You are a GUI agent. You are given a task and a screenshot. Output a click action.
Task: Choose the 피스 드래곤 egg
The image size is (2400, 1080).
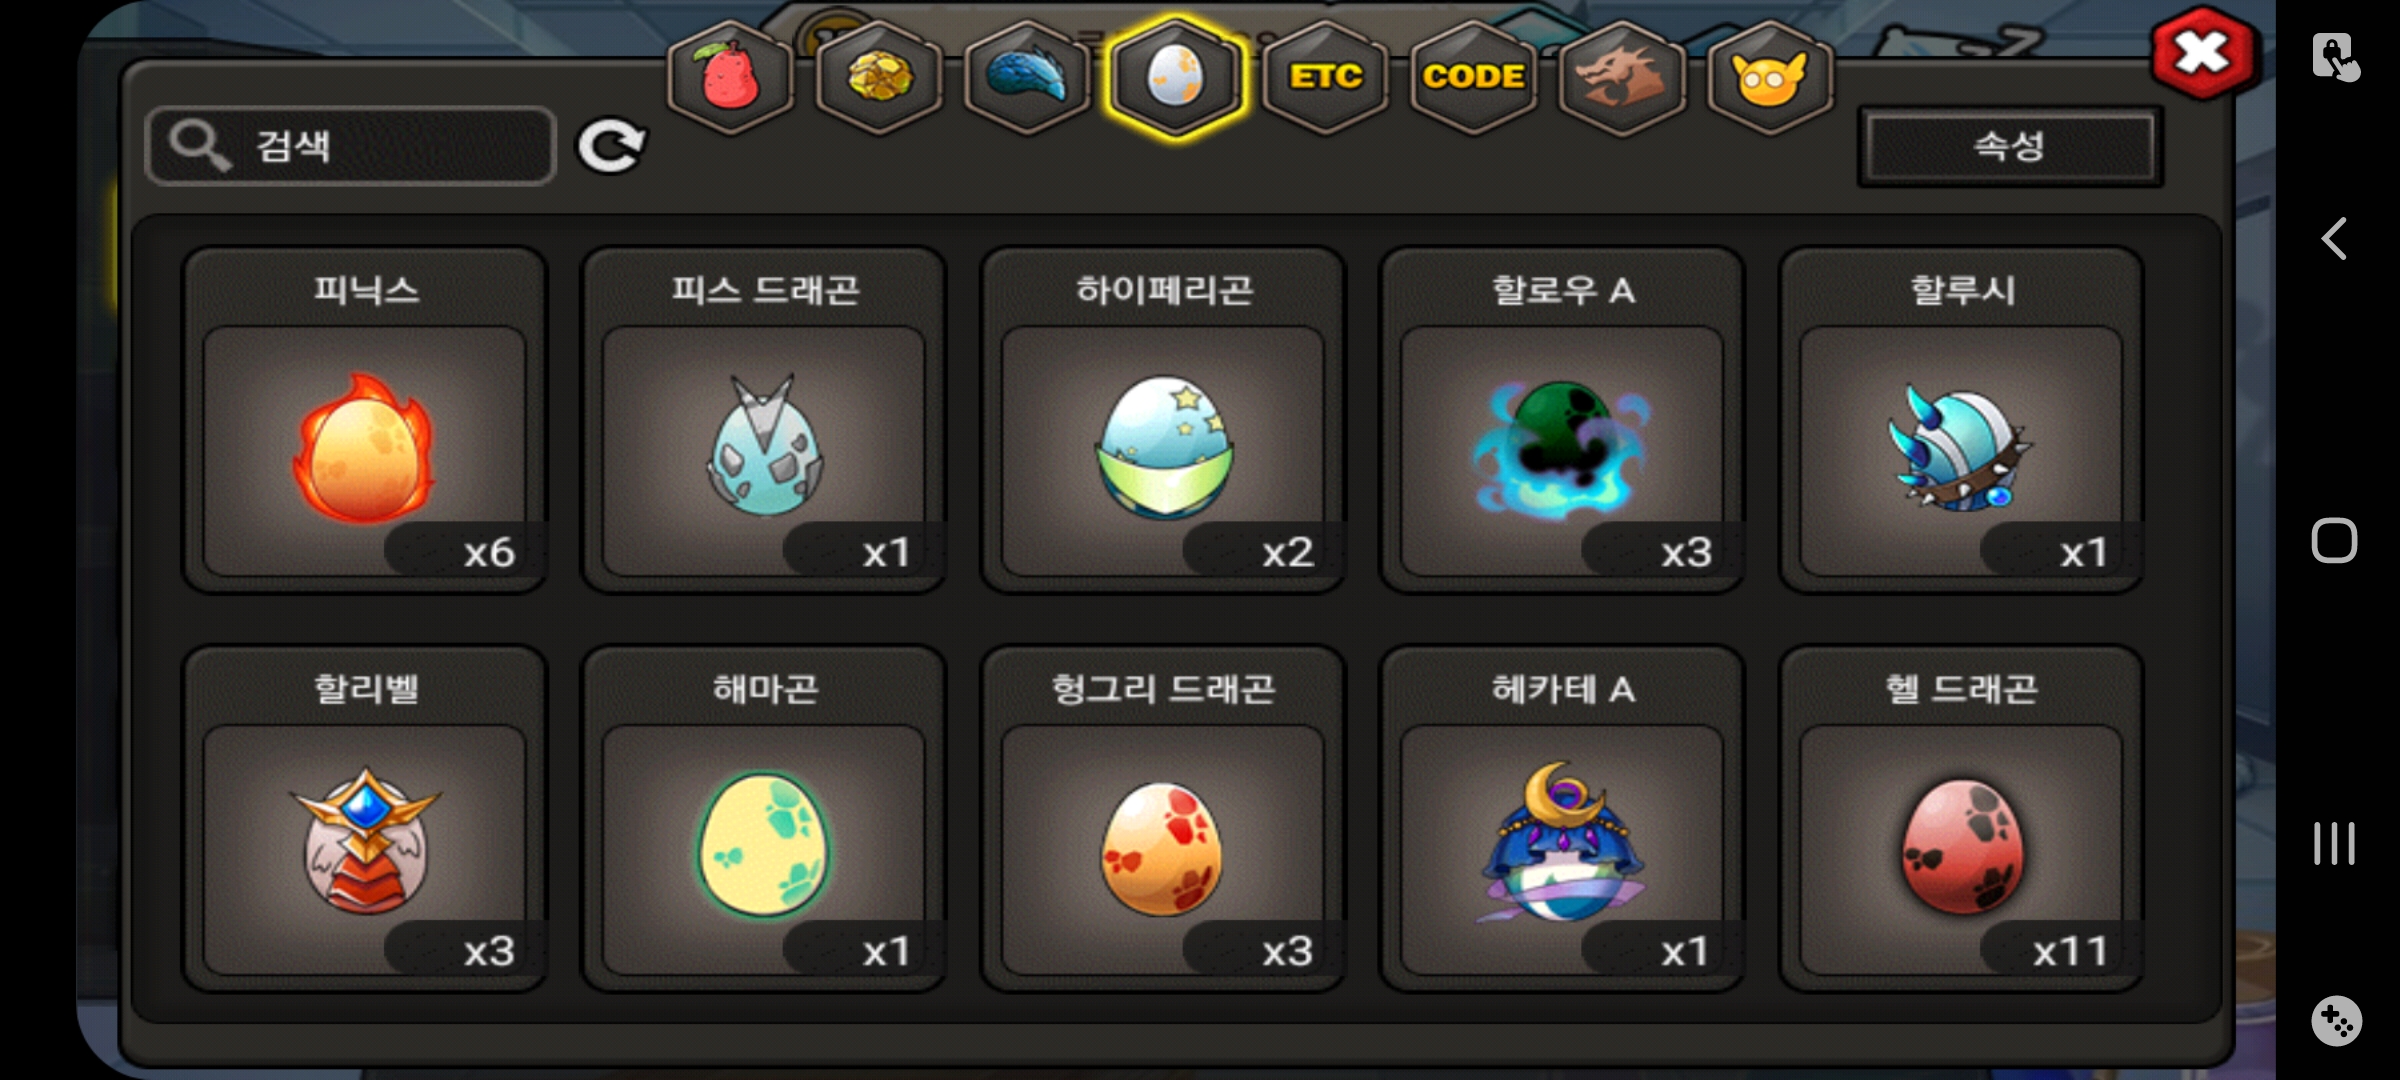[764, 420]
